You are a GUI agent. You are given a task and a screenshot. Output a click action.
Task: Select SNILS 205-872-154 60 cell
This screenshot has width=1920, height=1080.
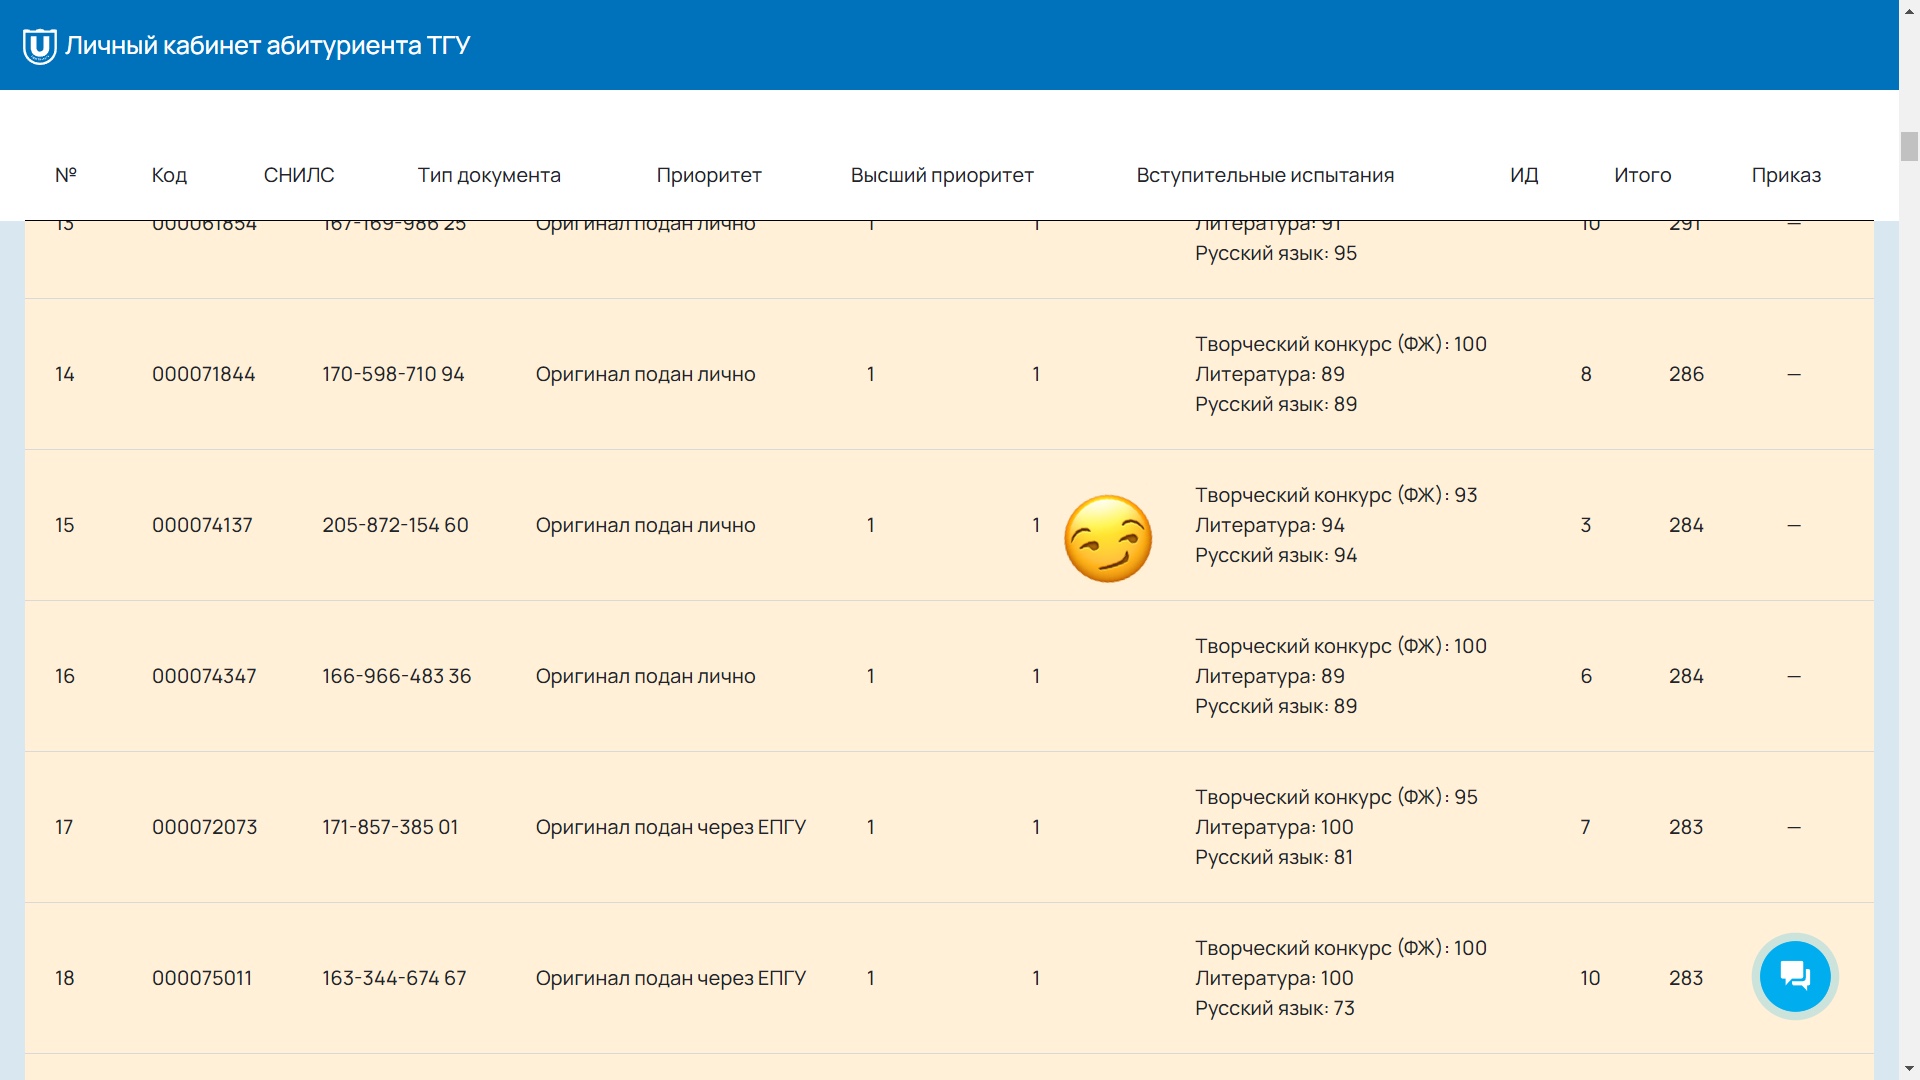pyautogui.click(x=395, y=525)
